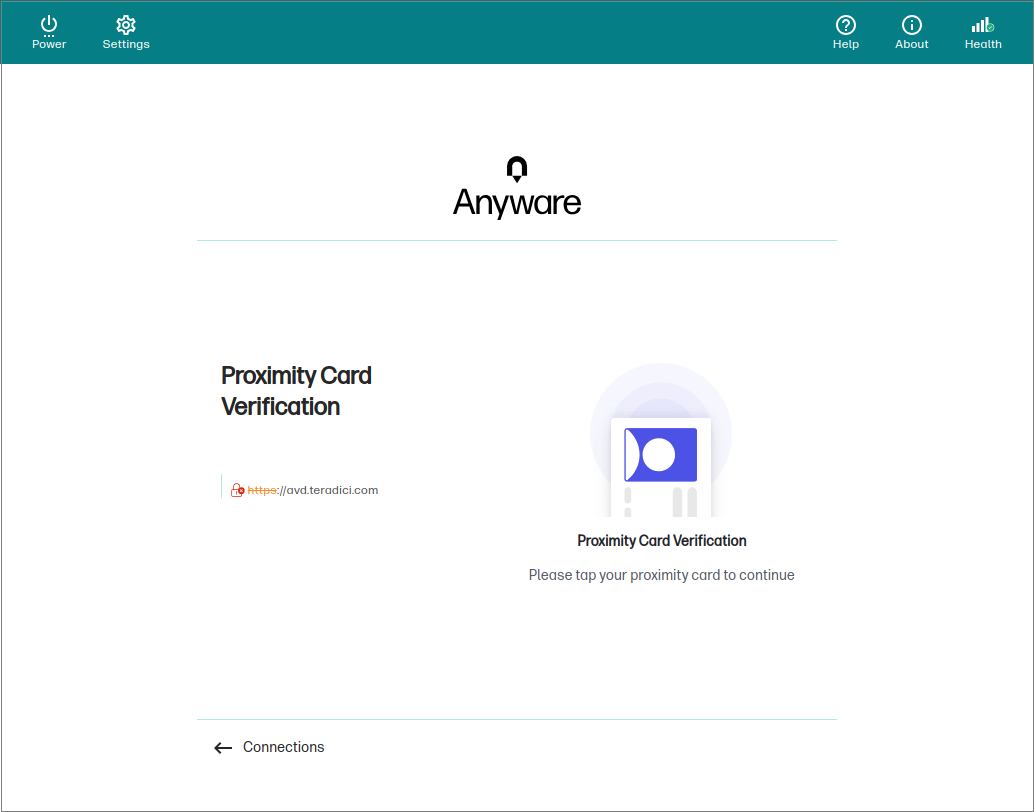
Task: Click the avd.teradici.com address
Action: [x=313, y=490]
